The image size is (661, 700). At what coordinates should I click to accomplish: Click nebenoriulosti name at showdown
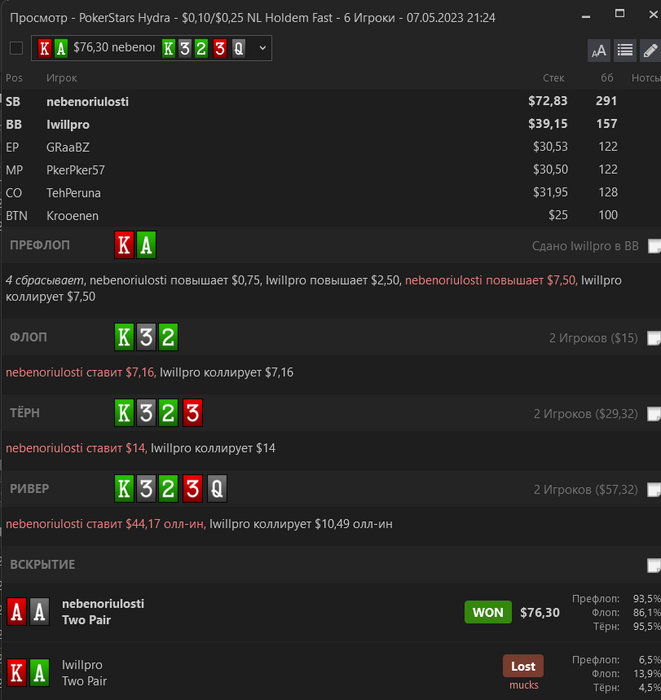[103, 604]
